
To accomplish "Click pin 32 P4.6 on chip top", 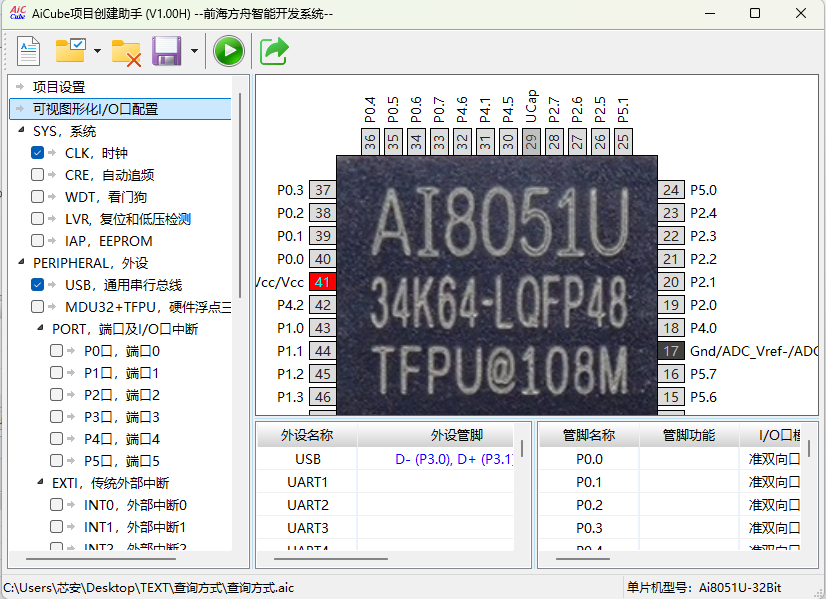I will pos(462,141).
